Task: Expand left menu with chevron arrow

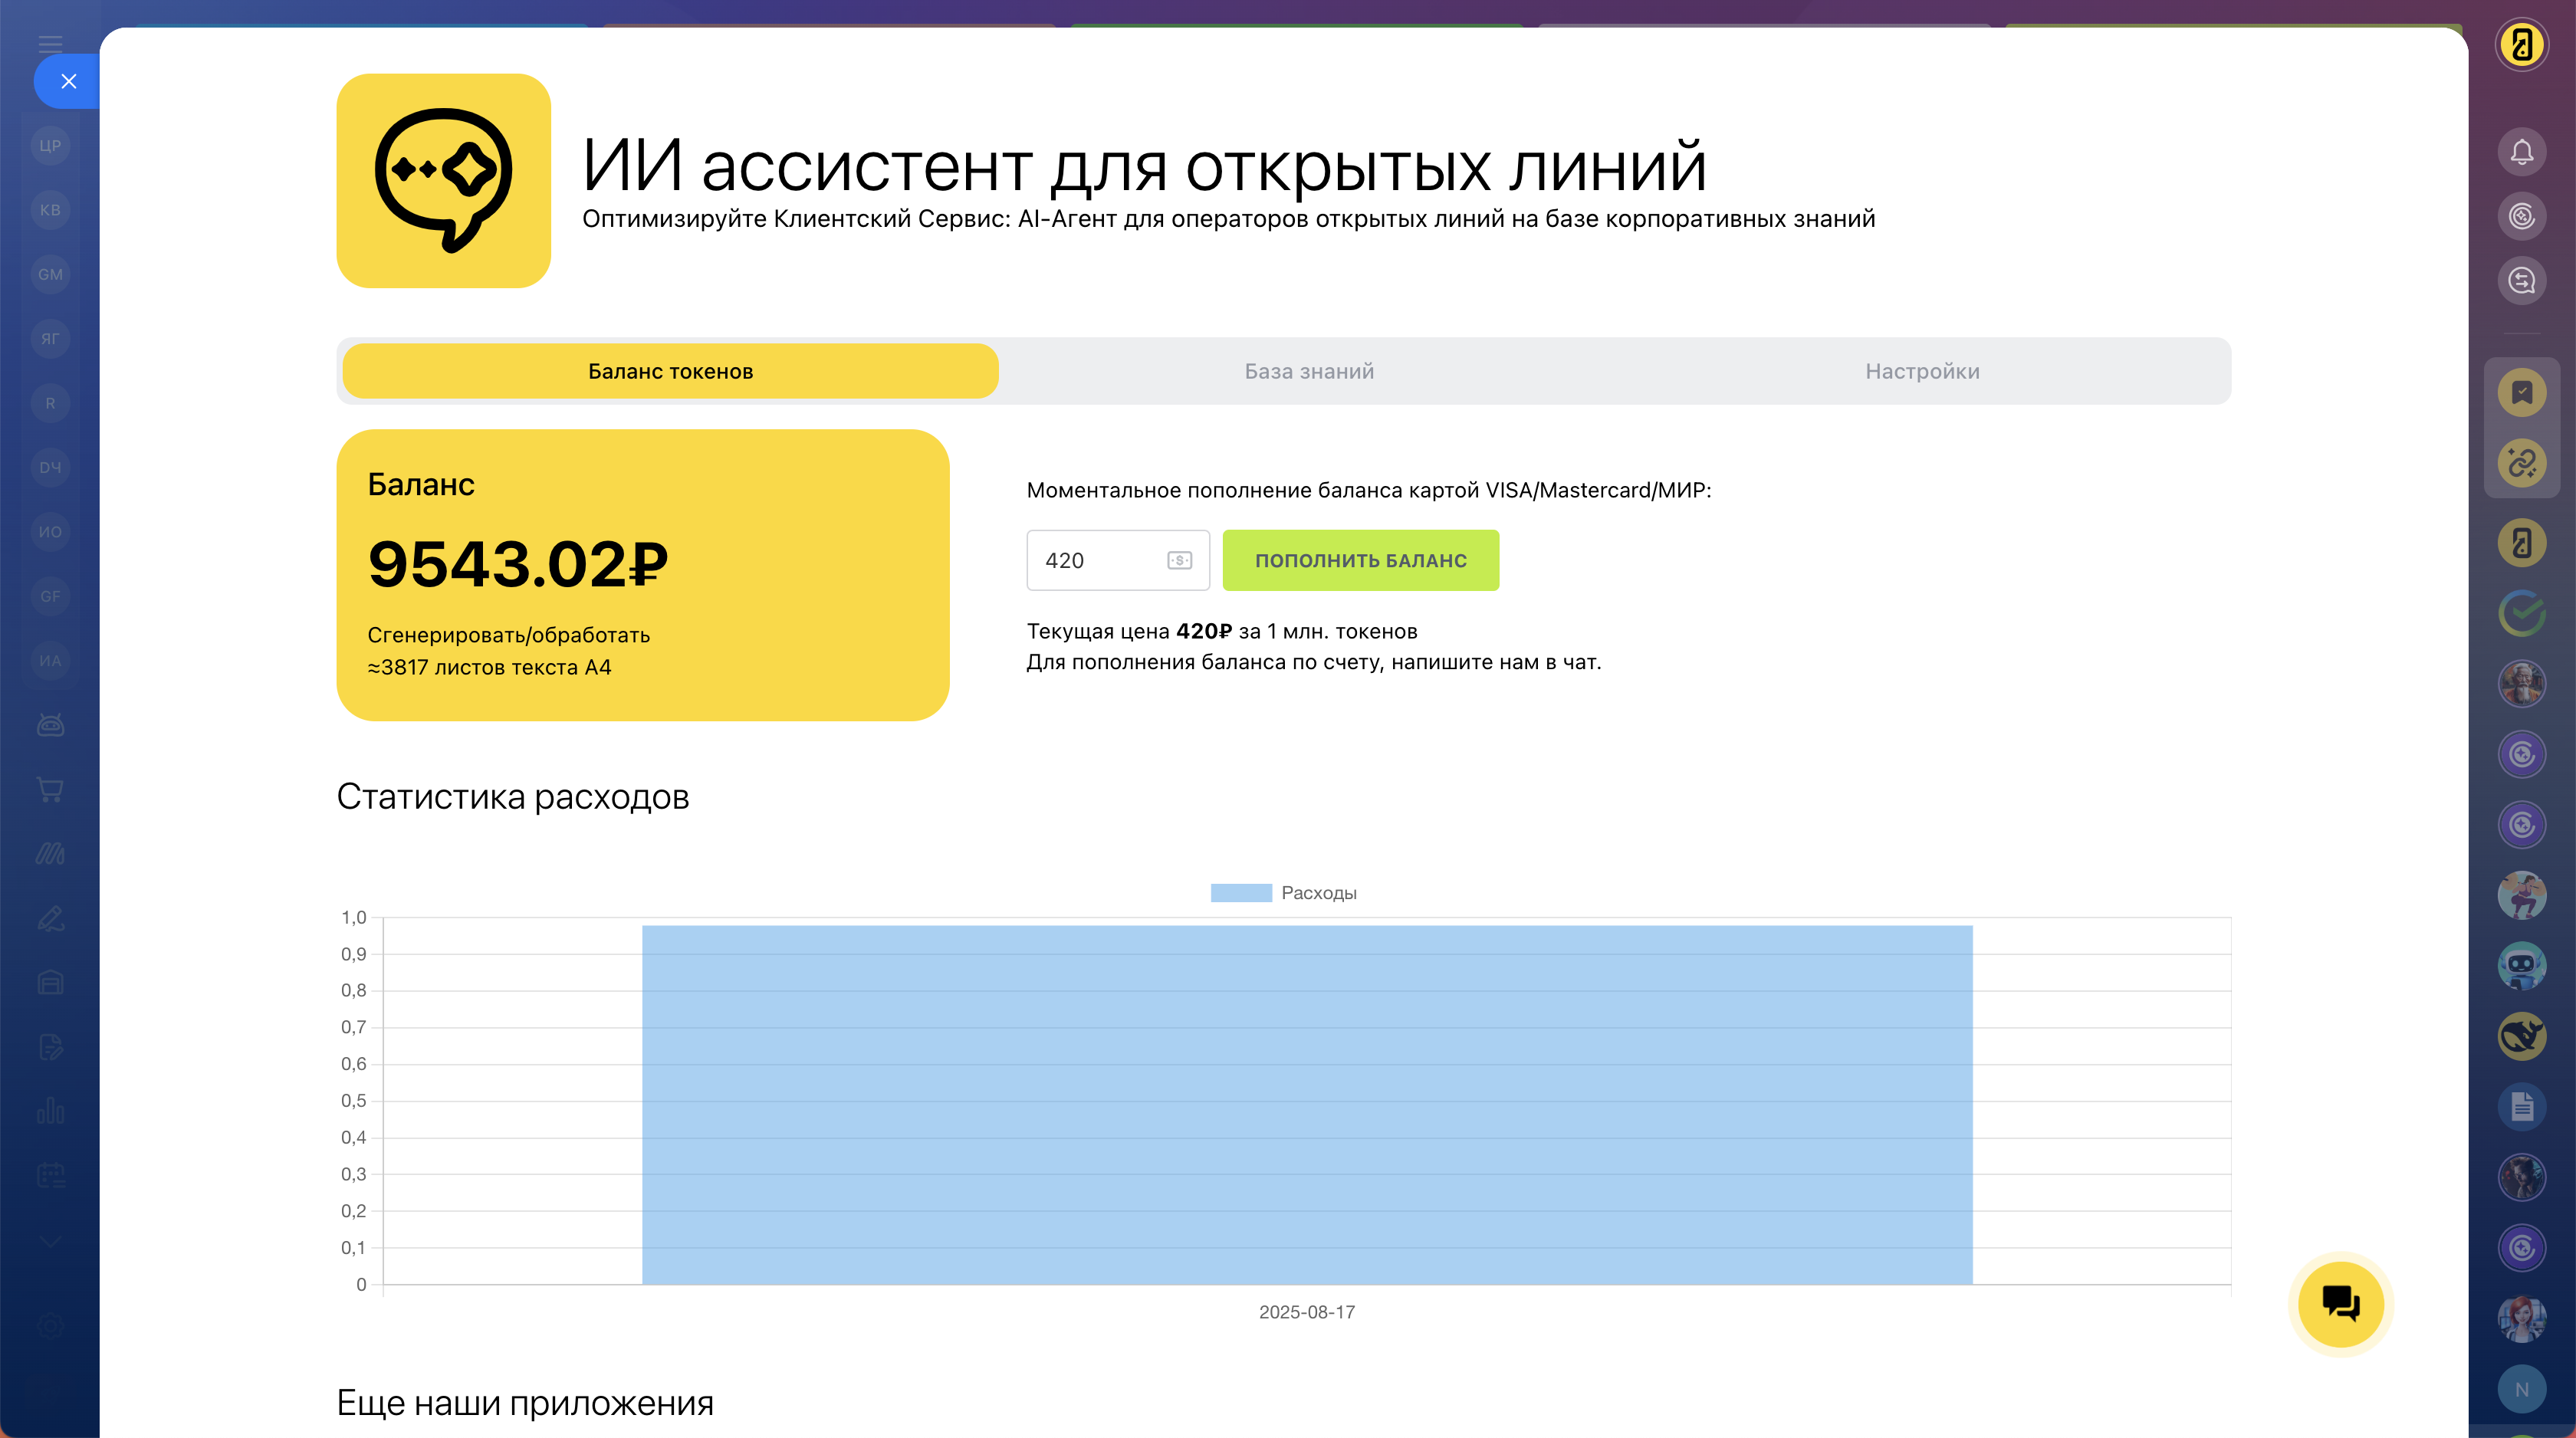Action: click(50, 1241)
